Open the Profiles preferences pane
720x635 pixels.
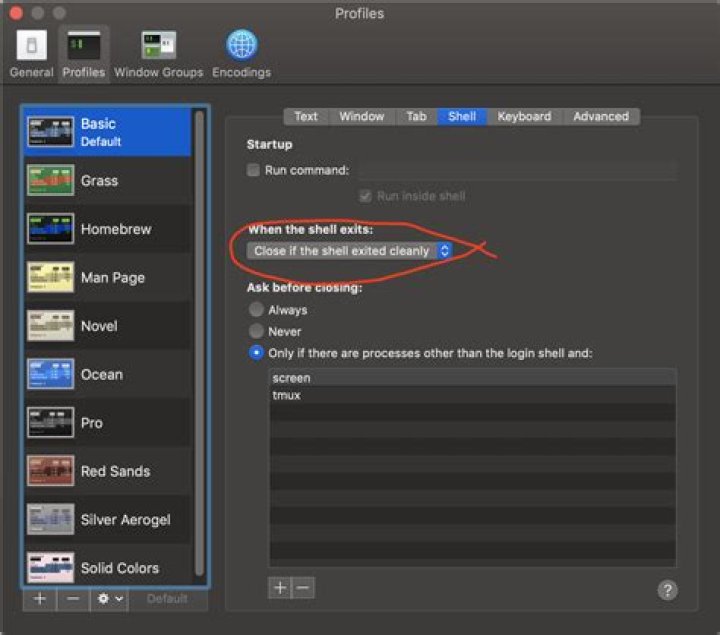[84, 53]
